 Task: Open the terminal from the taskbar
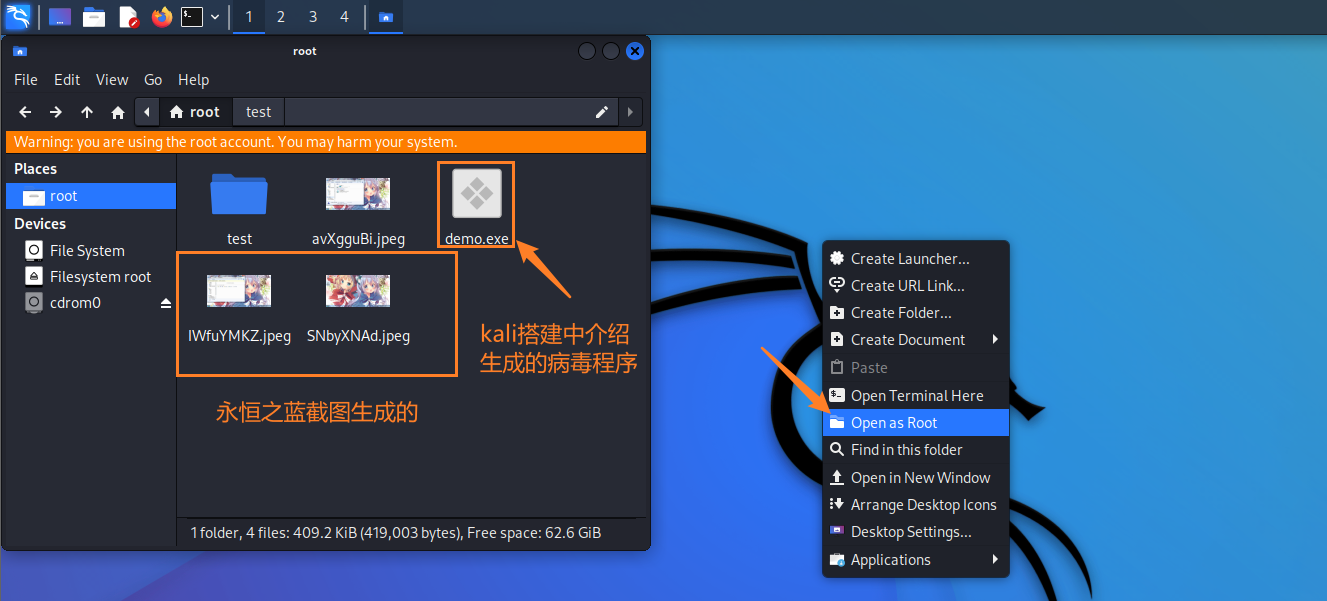click(191, 16)
